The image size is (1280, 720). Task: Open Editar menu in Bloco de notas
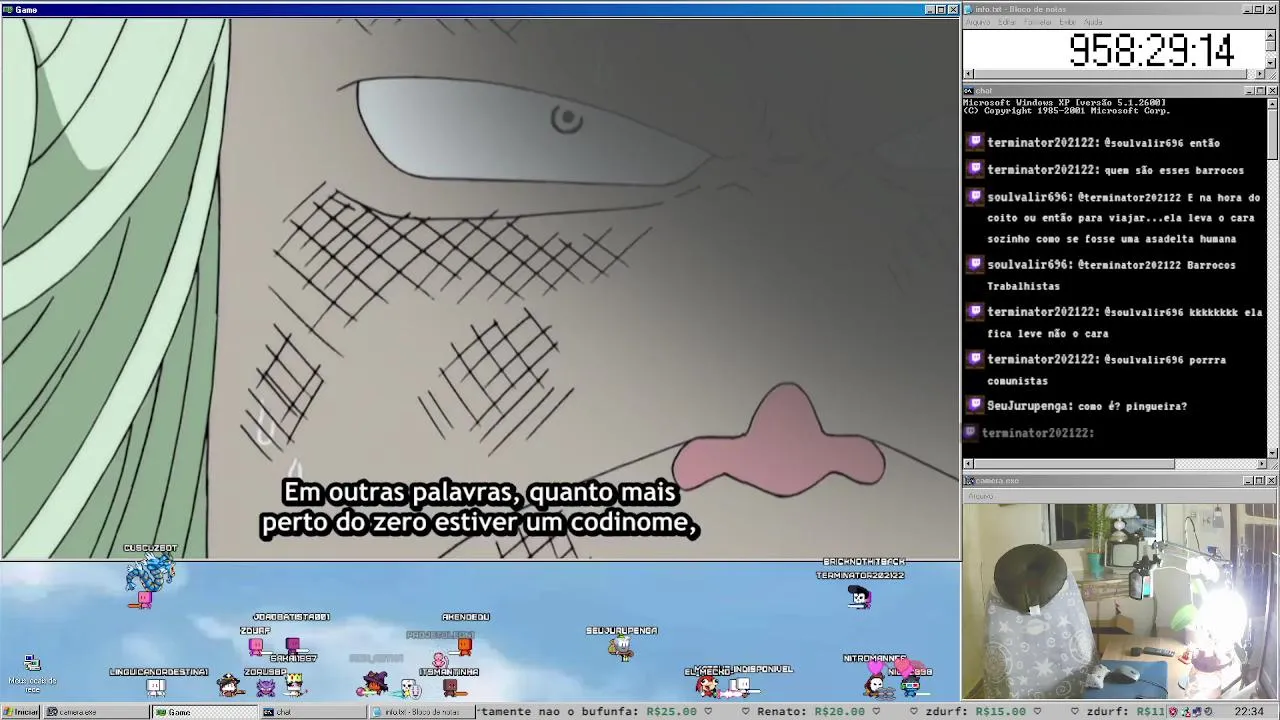[1006, 22]
